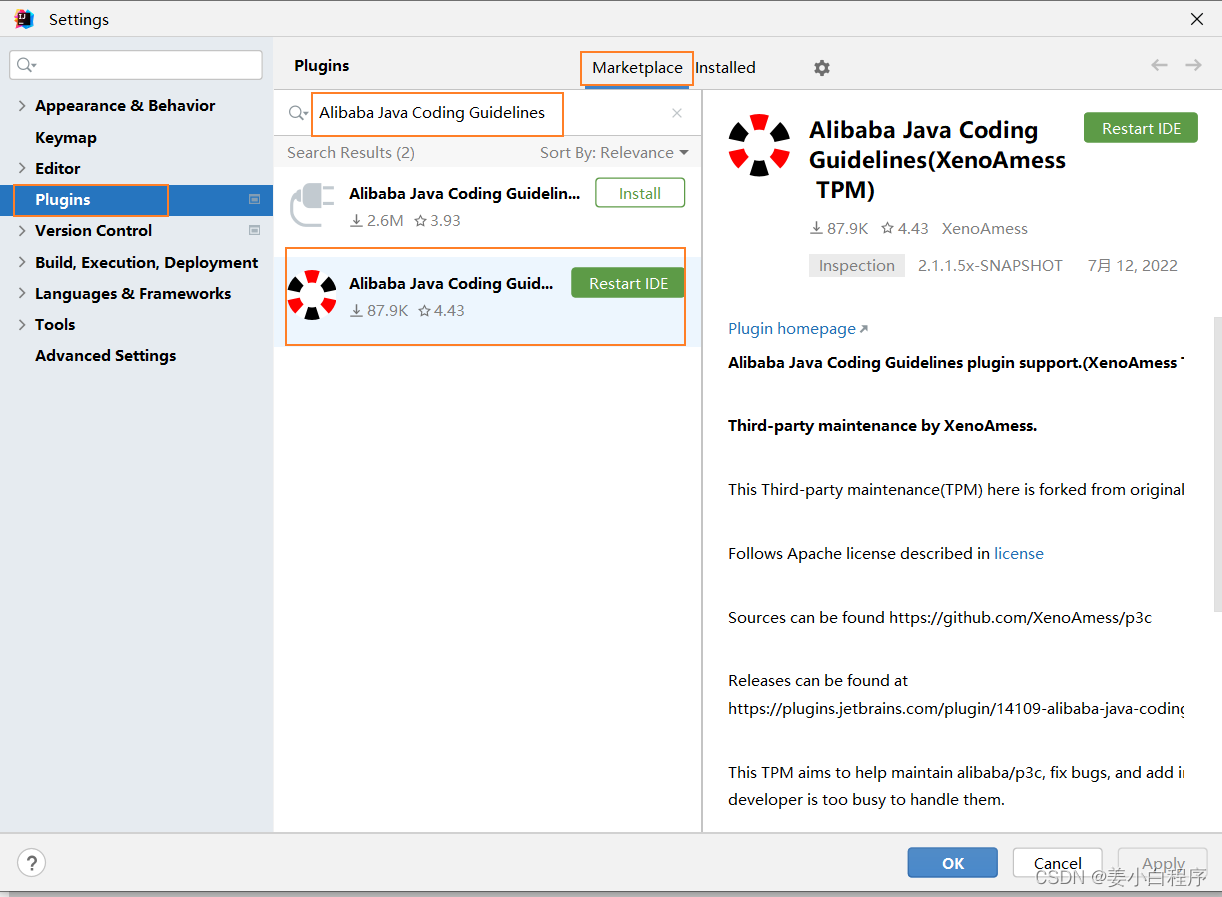Click the project-level marker icon beside Plugins
Viewport: 1222px width, 897px height.
[254, 200]
